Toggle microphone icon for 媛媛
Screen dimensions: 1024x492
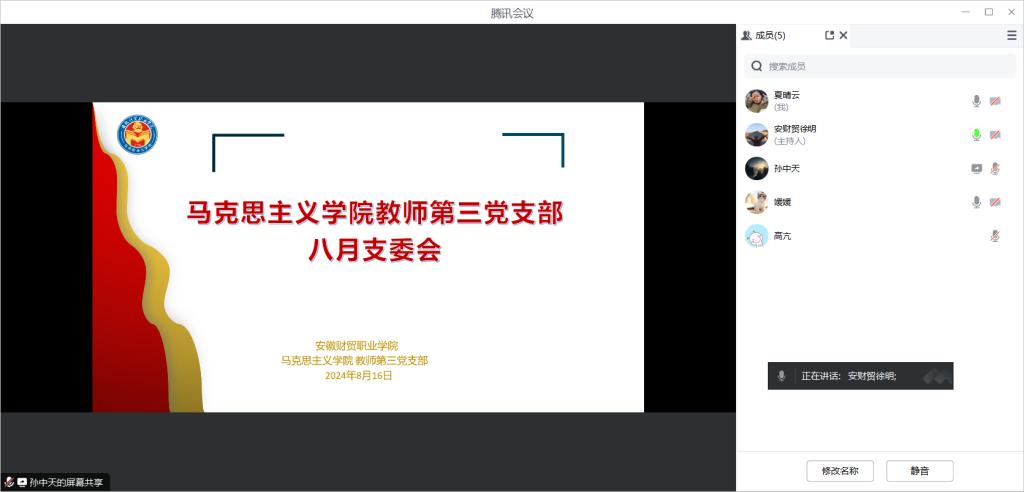pos(976,202)
